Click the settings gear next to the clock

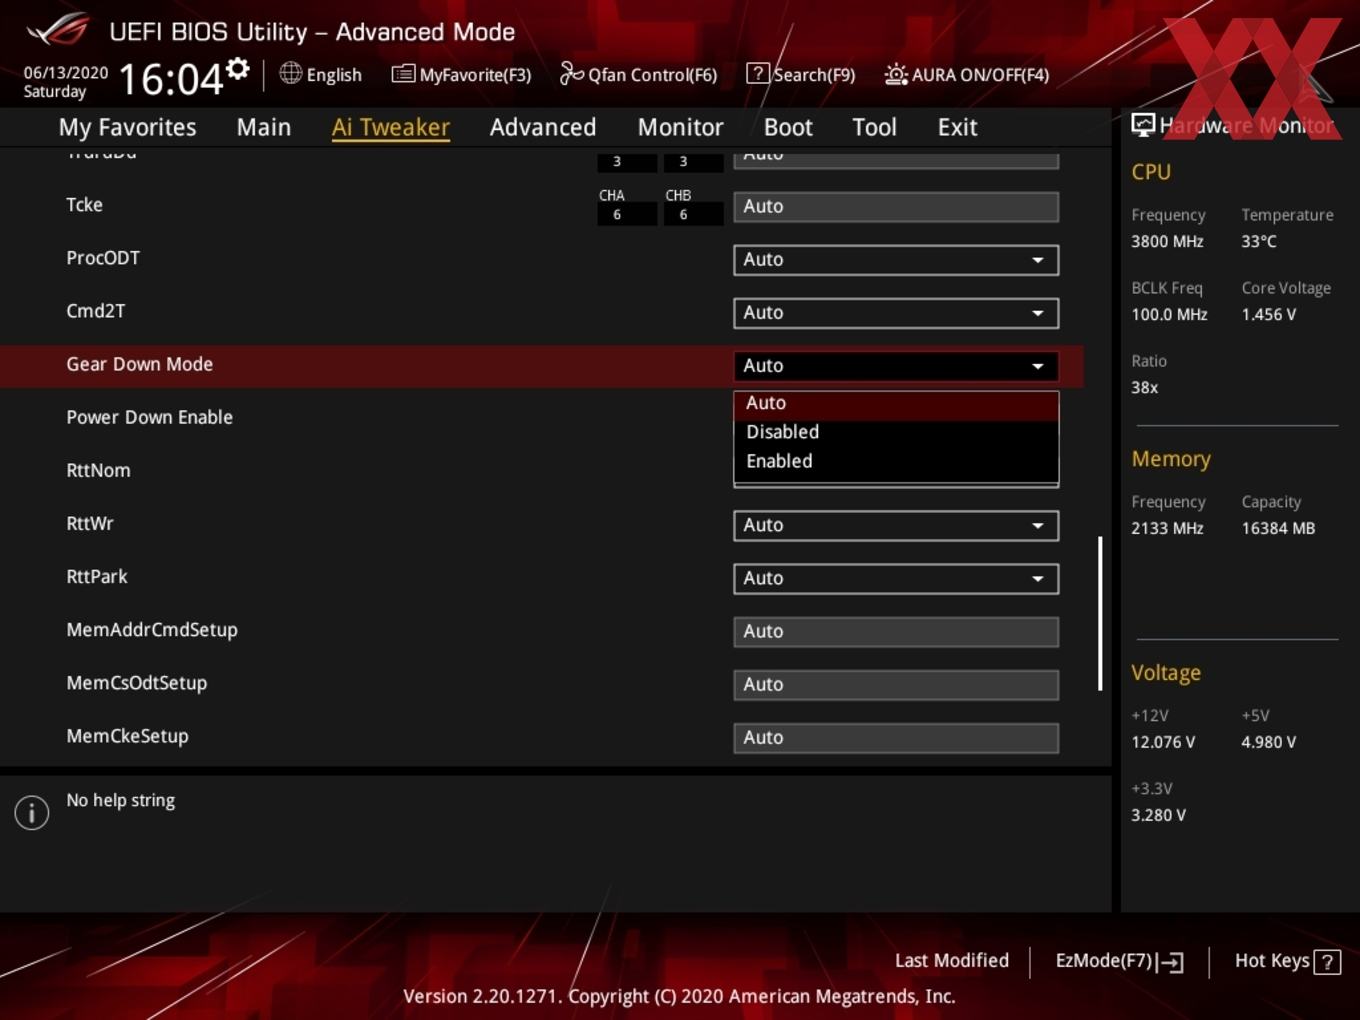coord(238,69)
